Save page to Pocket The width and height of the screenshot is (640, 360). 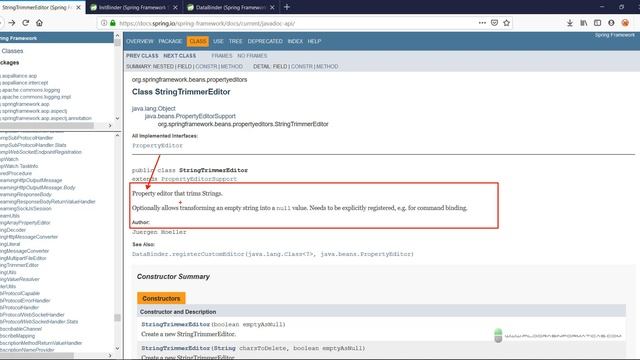[x=494, y=23]
